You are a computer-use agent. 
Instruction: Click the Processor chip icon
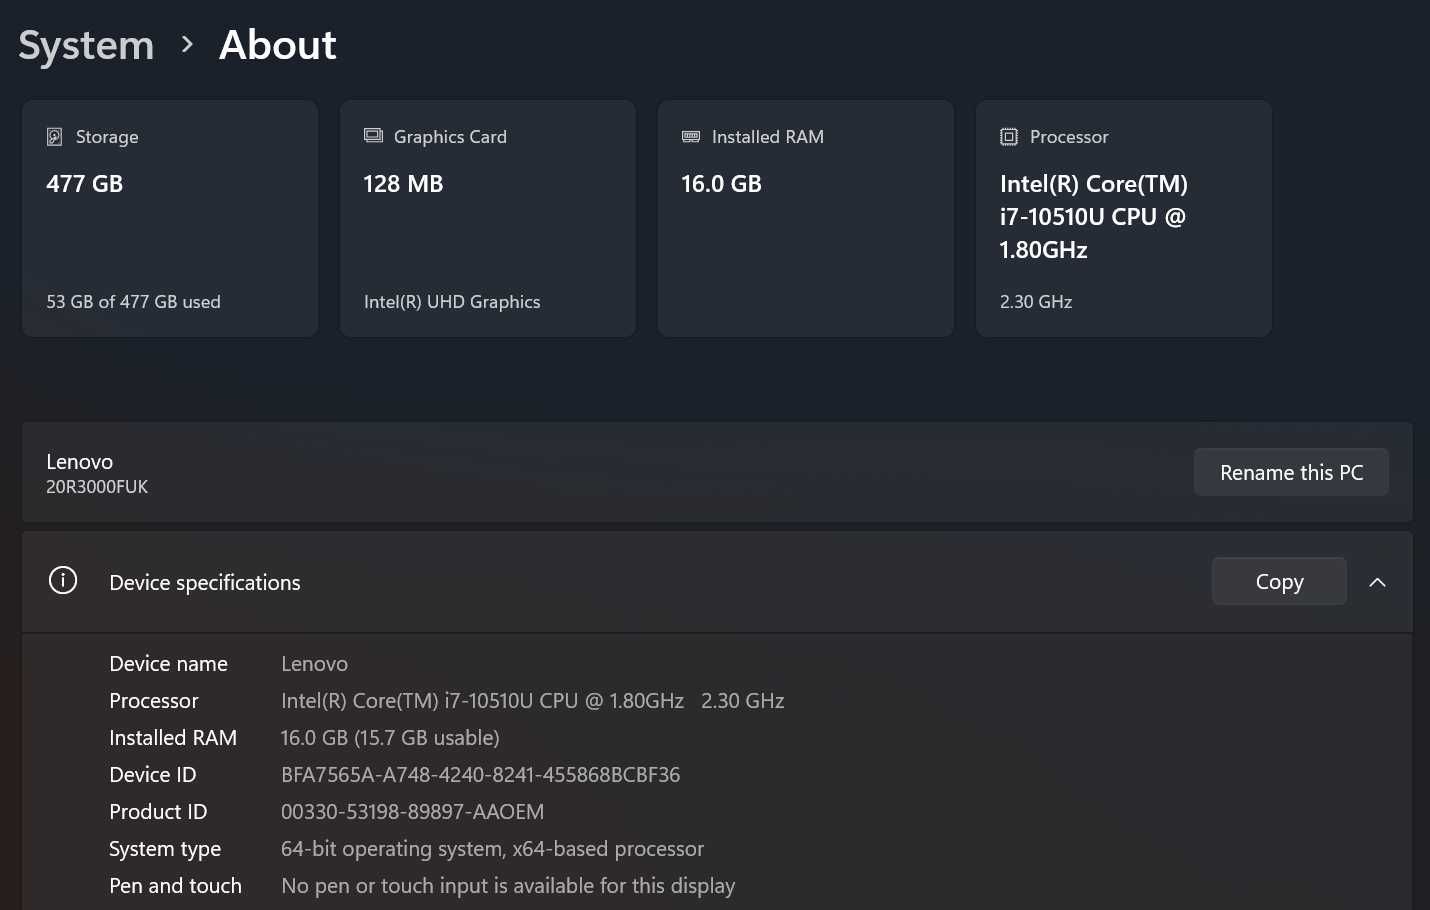pos(1009,137)
